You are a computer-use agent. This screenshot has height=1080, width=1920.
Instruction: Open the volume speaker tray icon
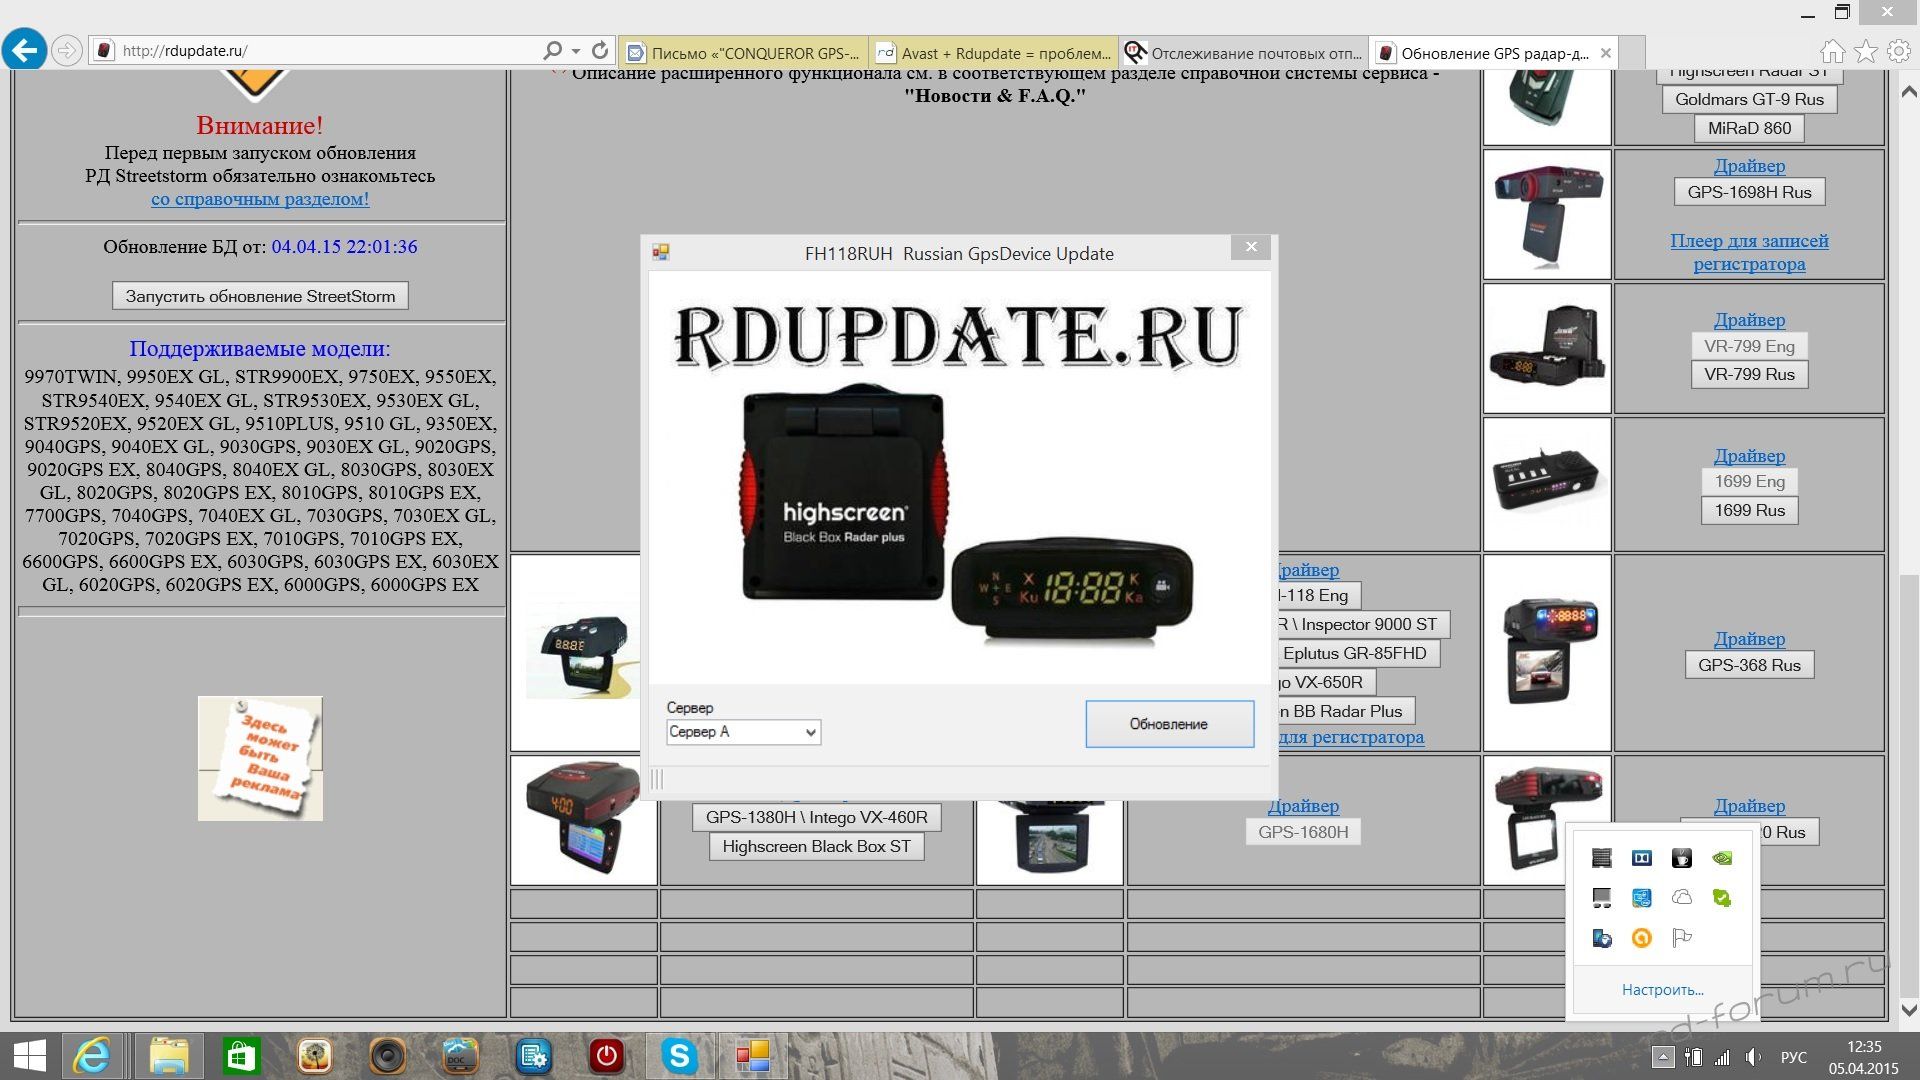coord(1753,1057)
